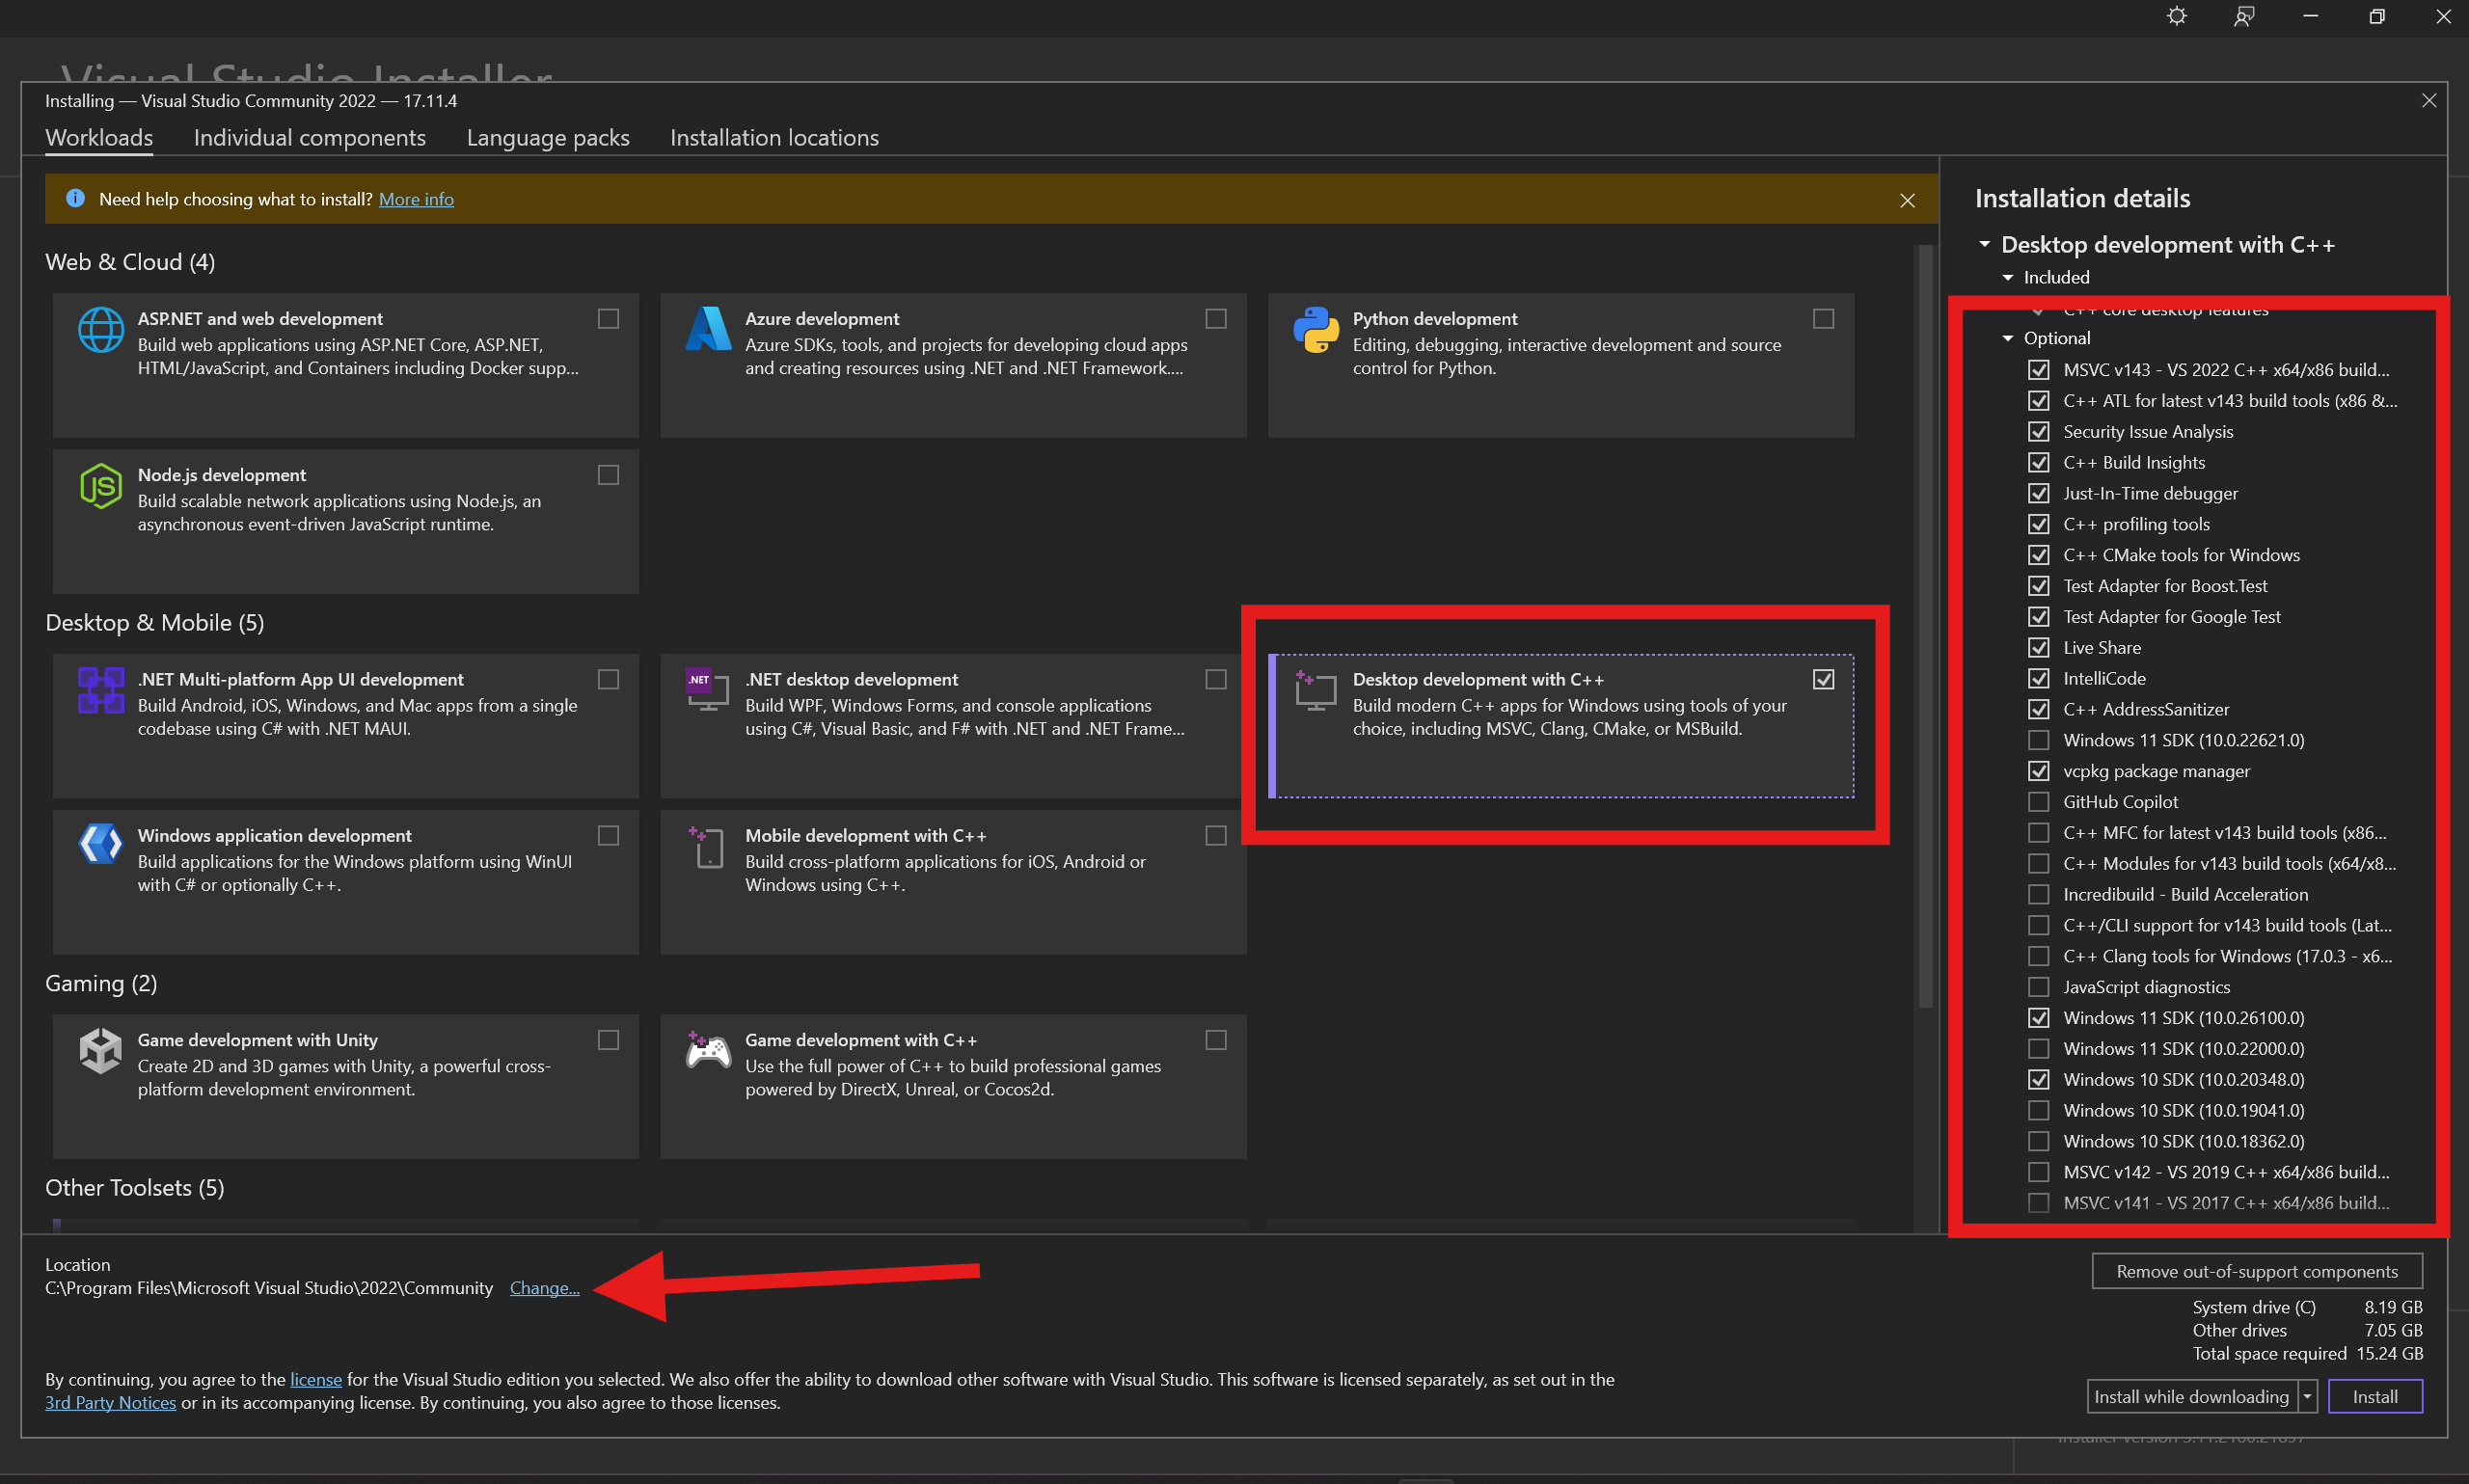This screenshot has height=1484, width=2469.
Task: Click the workloads list vertical scrollbar
Action: coord(1925,627)
